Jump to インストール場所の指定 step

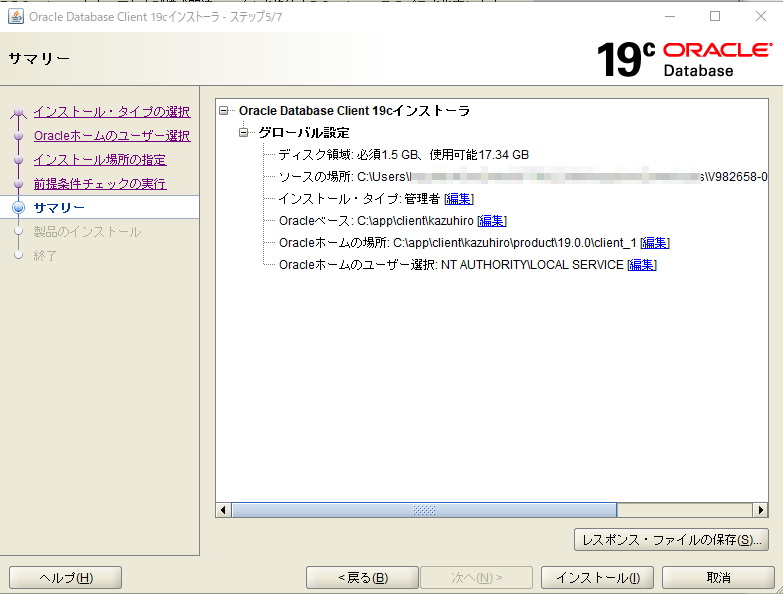[99, 160]
